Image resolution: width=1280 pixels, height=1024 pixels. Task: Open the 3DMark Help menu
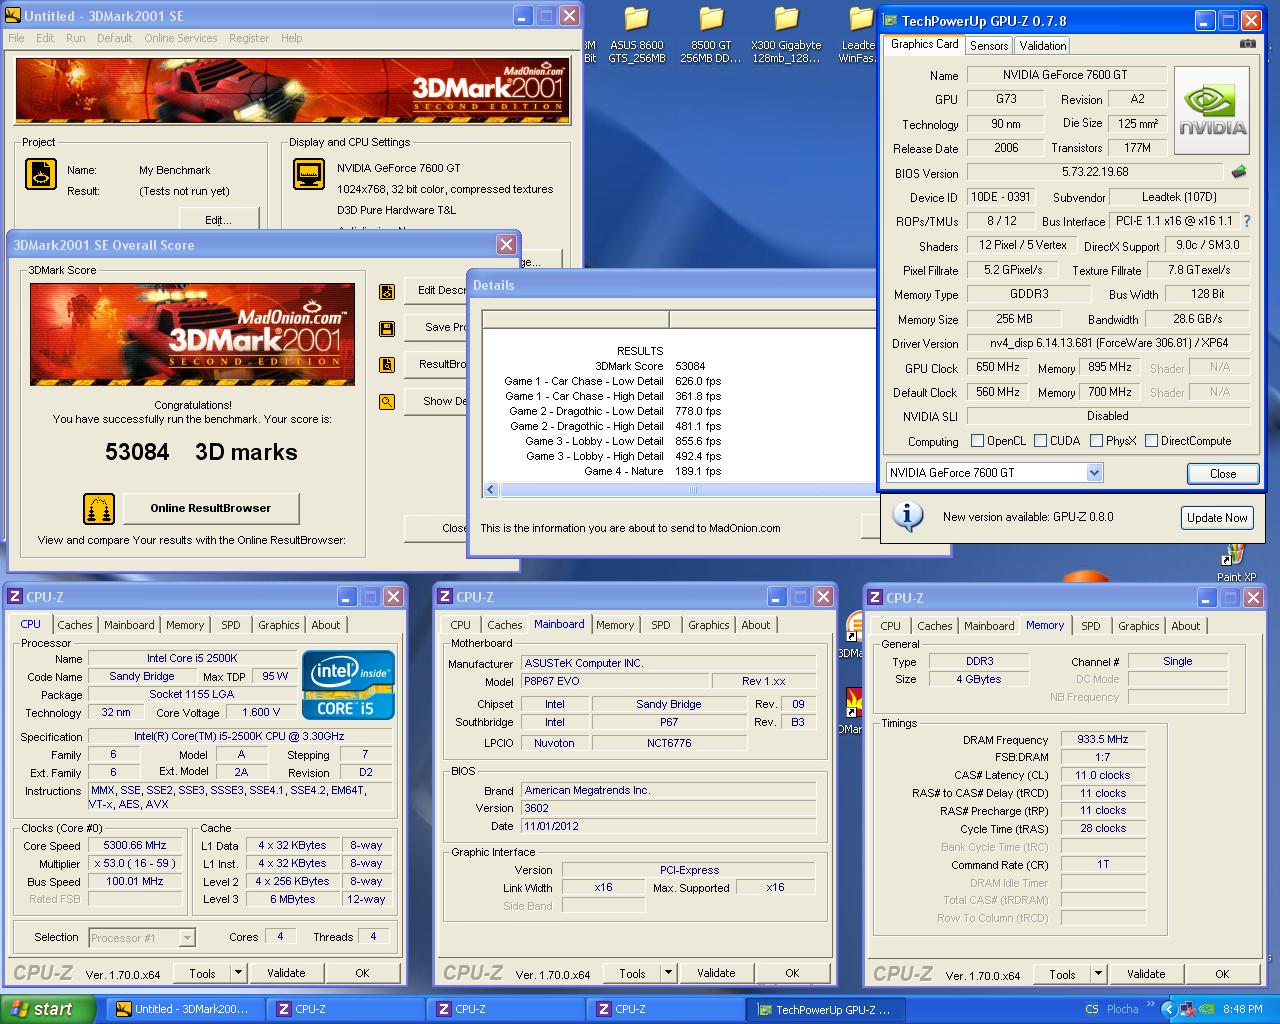point(291,38)
